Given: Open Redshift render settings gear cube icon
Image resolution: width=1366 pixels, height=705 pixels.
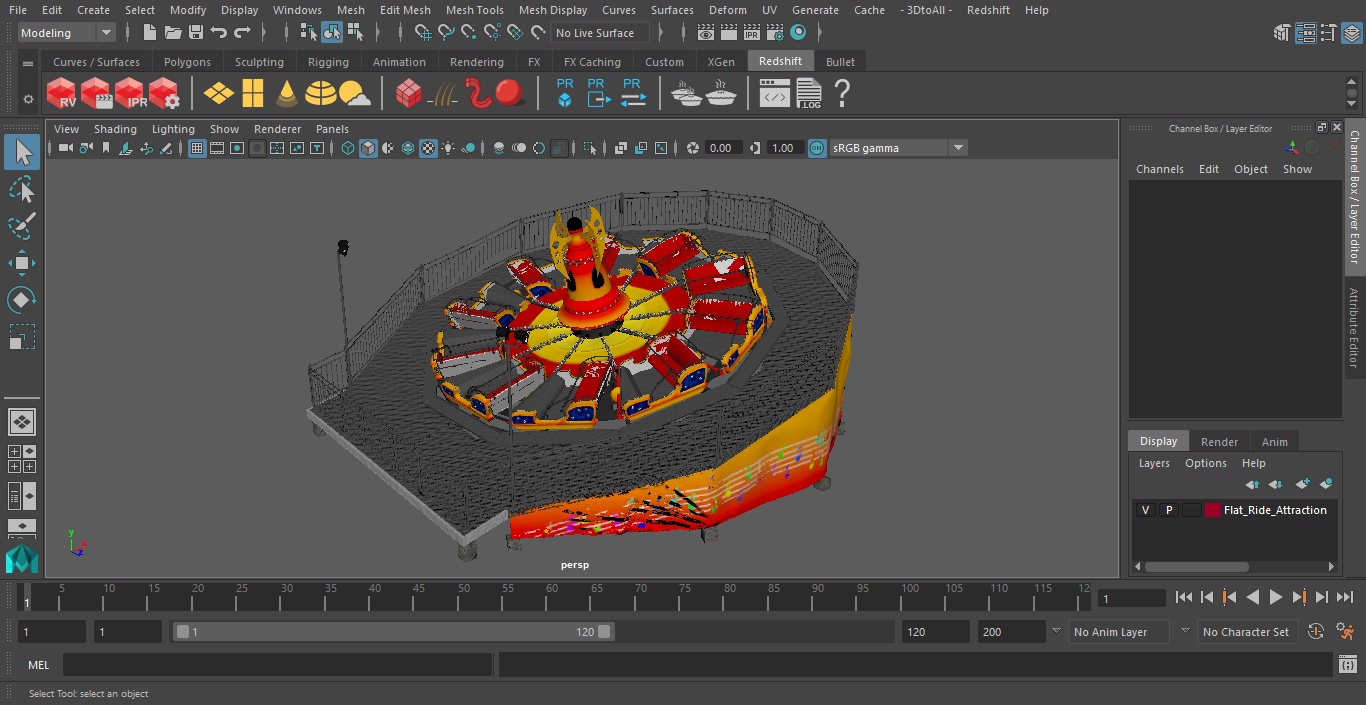Looking at the screenshot, I should coord(164,93).
